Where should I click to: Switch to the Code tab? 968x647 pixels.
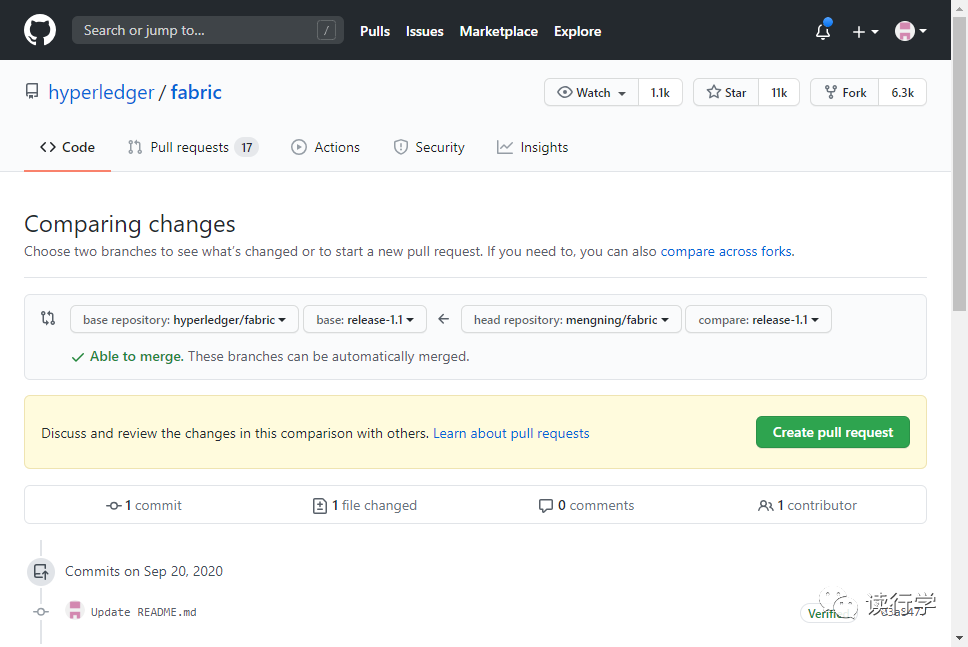click(67, 147)
